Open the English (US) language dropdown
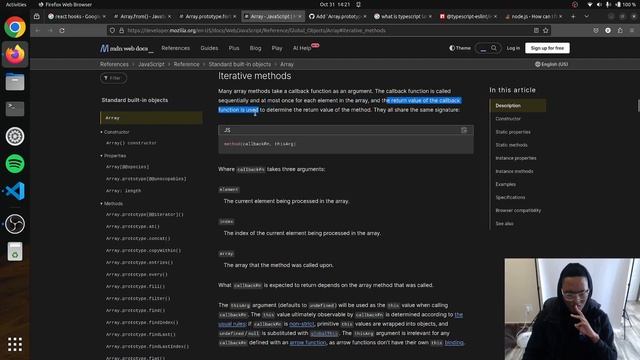The image size is (640, 360). click(x=551, y=64)
